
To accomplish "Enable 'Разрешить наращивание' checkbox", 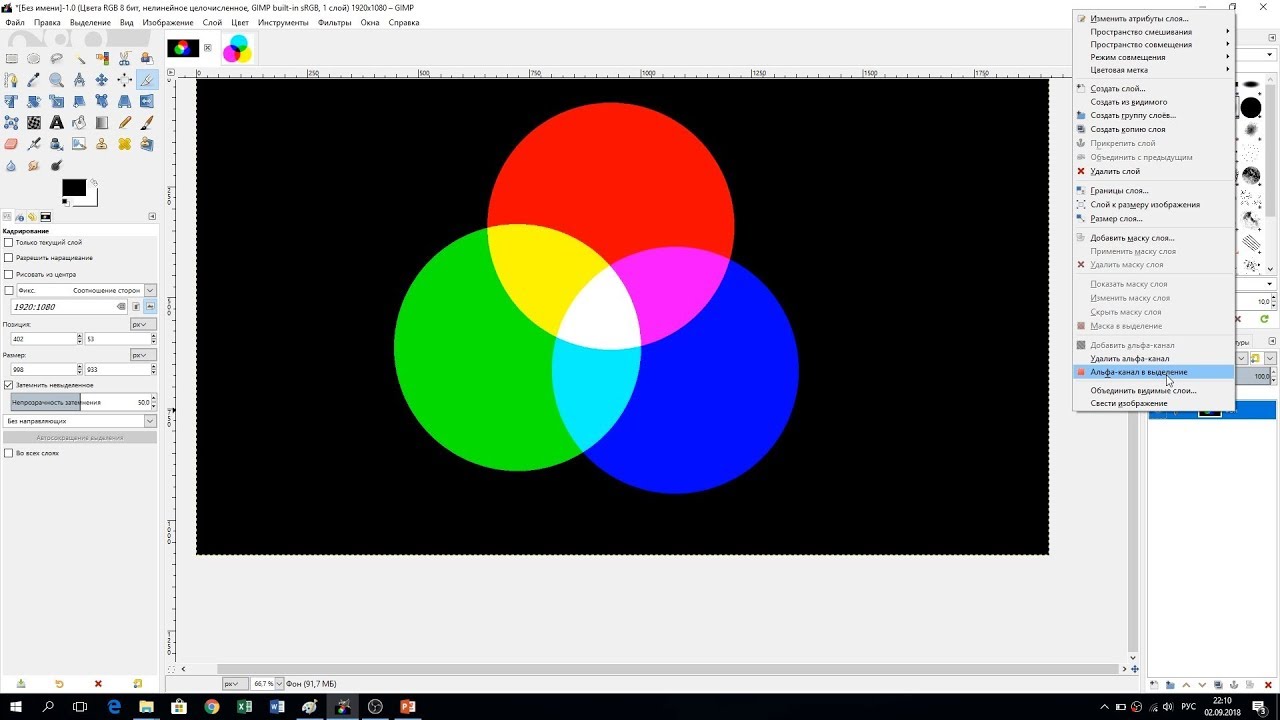I will [x=9, y=258].
